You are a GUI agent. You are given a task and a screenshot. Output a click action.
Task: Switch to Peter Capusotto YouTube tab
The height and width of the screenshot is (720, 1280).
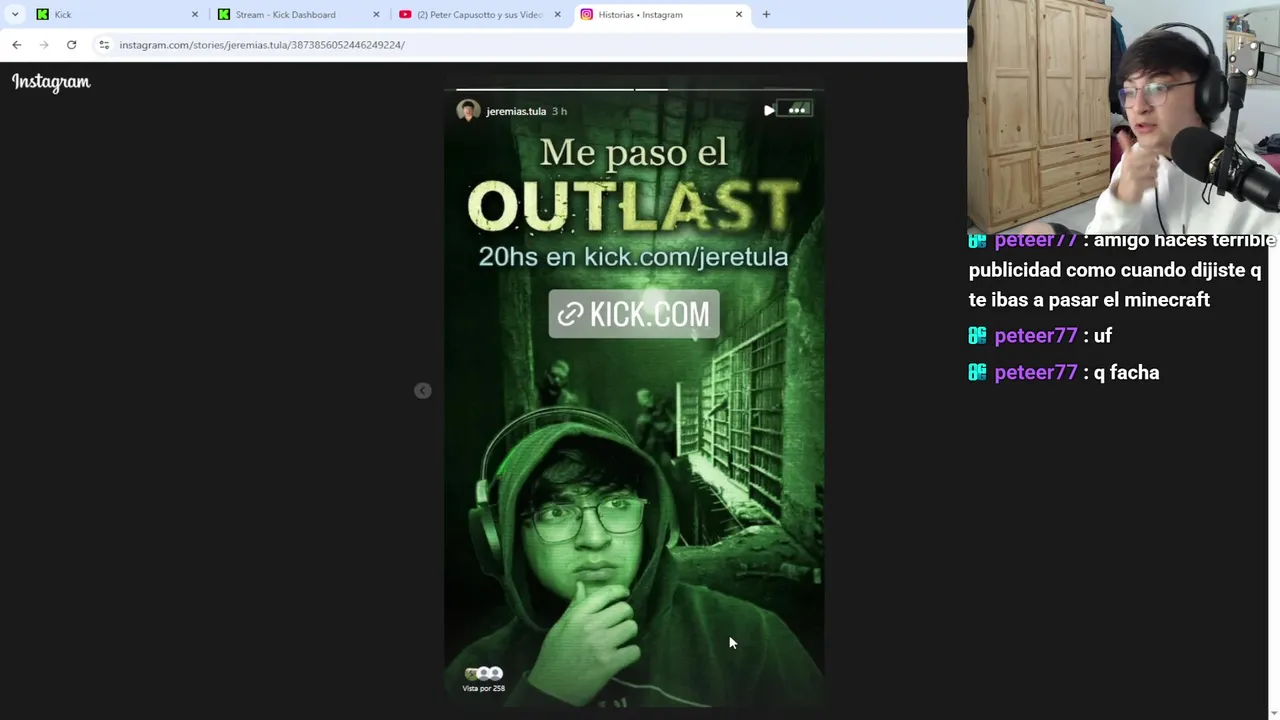479,14
